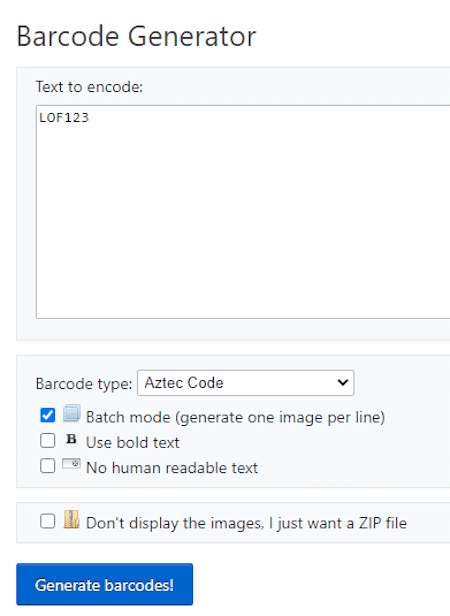Click the chevron arrow of the Barcode type select
This screenshot has width=450, height=616.
(x=343, y=382)
